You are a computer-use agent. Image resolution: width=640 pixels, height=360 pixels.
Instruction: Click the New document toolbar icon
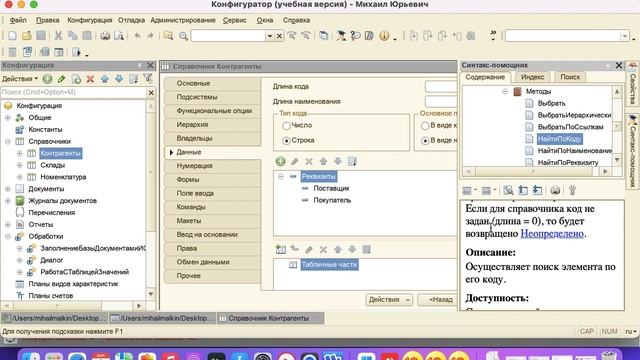click(12, 36)
